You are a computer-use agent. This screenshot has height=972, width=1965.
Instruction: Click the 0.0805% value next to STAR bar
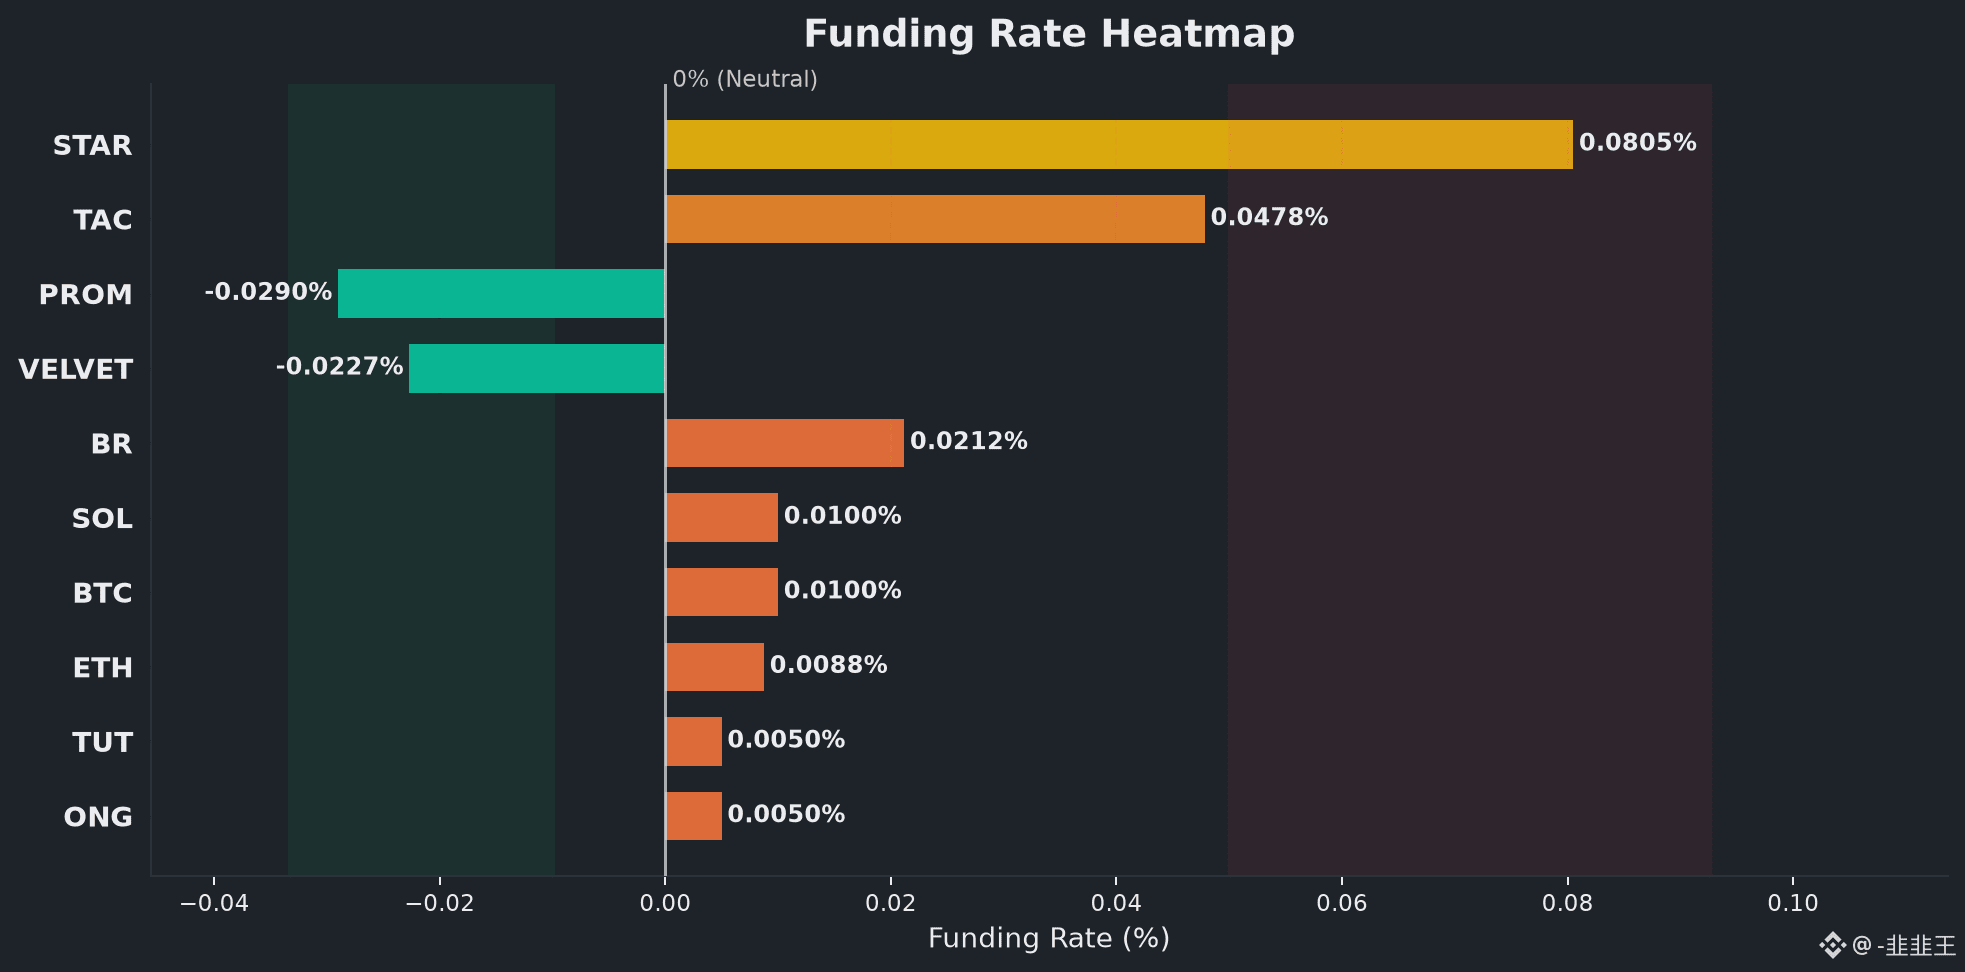[x=1638, y=143]
